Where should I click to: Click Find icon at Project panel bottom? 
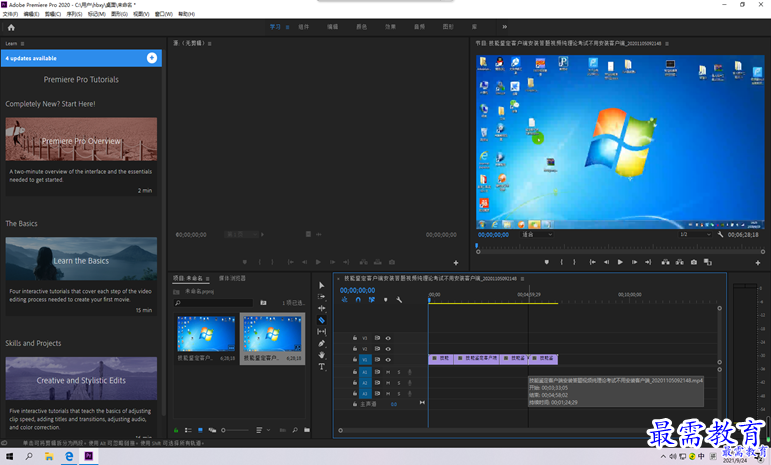coord(295,430)
